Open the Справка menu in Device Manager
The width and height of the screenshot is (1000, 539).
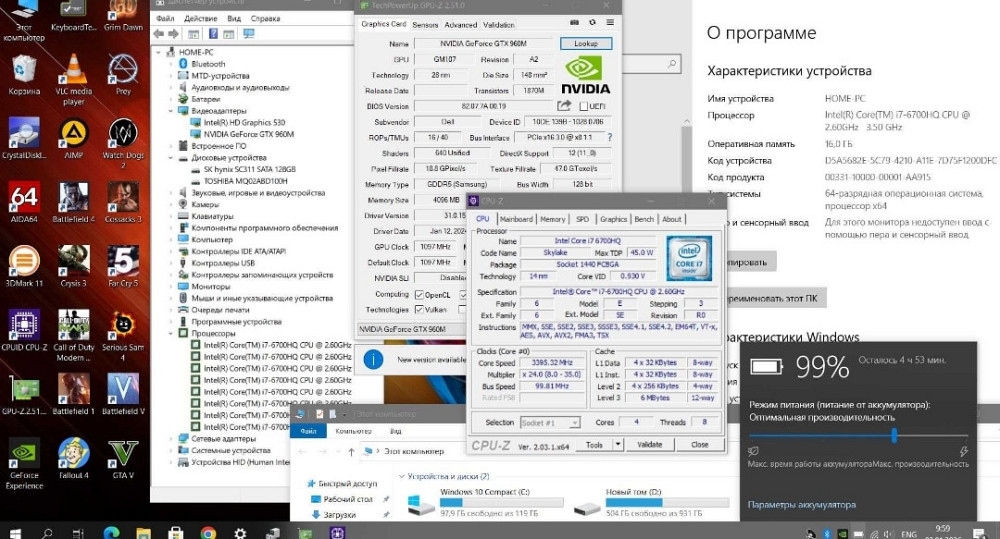coord(265,18)
